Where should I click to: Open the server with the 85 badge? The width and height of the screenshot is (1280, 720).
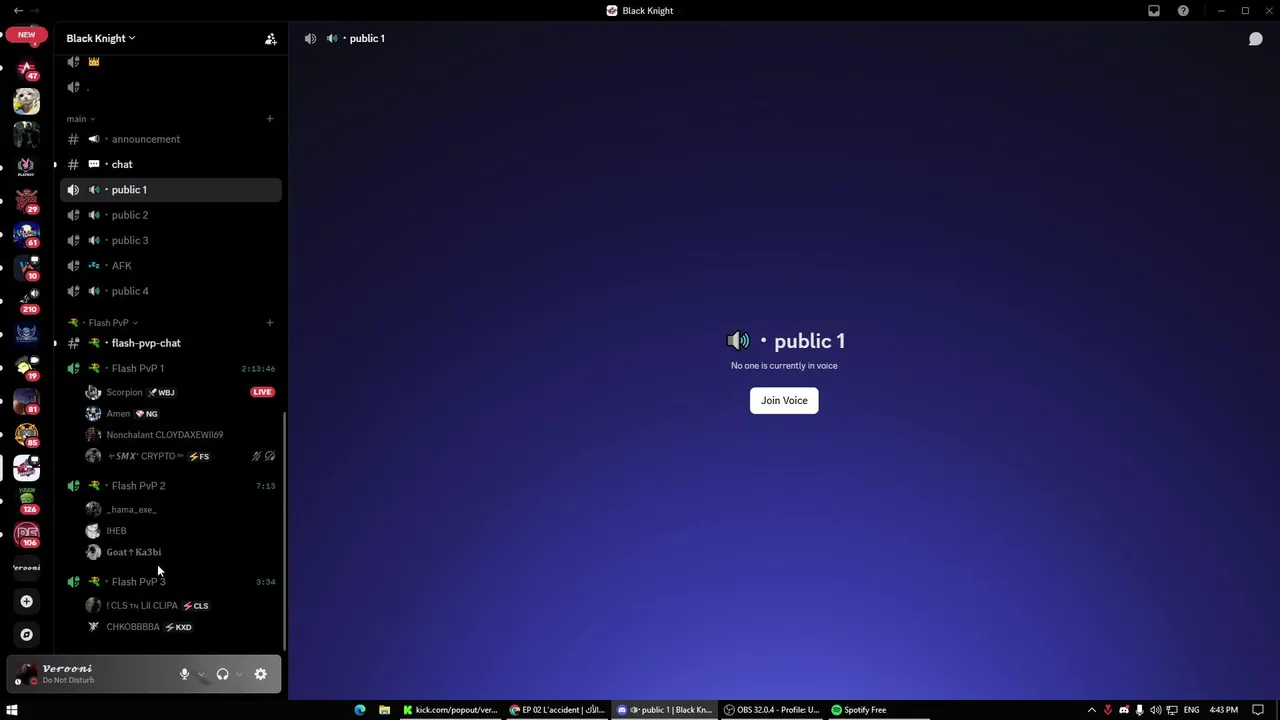click(27, 435)
